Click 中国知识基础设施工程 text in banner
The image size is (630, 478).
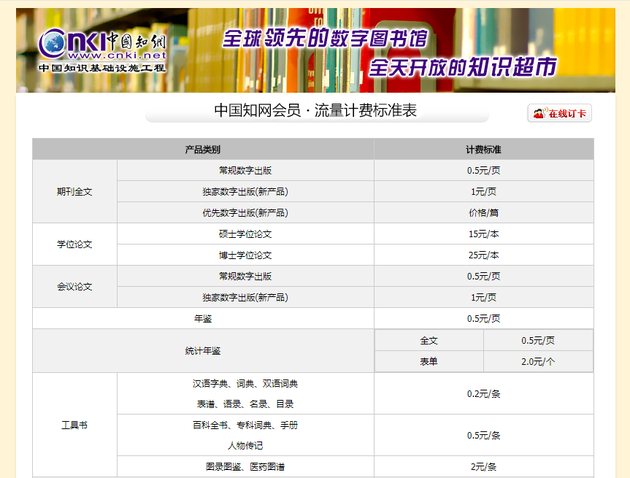(102, 67)
